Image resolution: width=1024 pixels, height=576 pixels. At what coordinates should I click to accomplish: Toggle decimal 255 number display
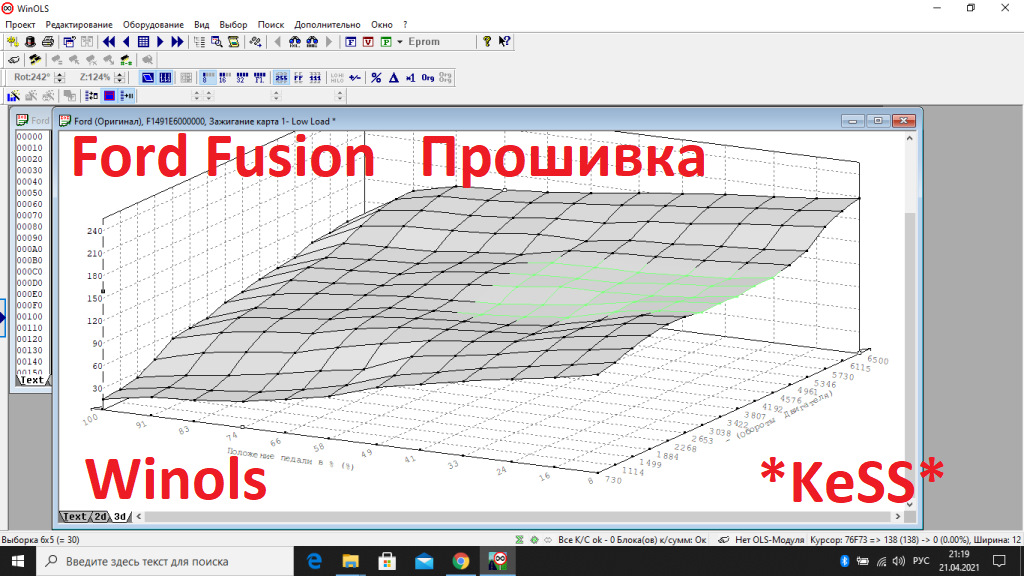(281, 78)
